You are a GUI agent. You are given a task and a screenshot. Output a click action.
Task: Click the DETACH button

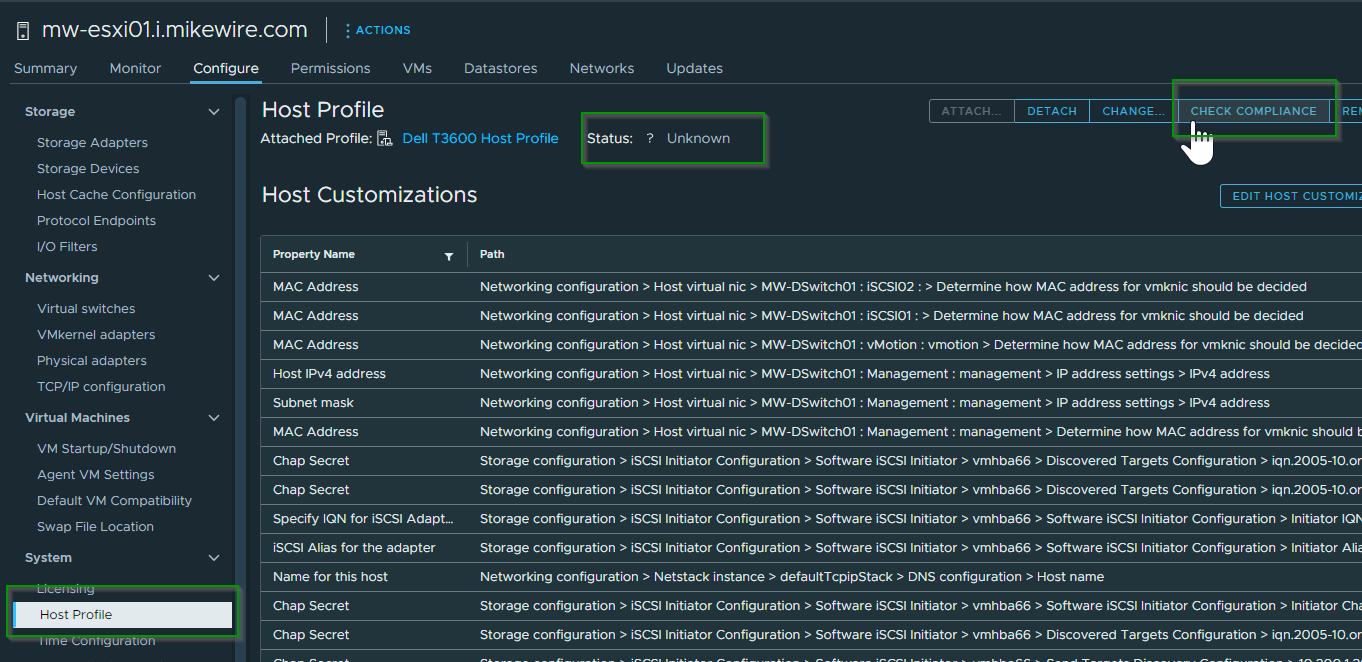tap(1051, 111)
